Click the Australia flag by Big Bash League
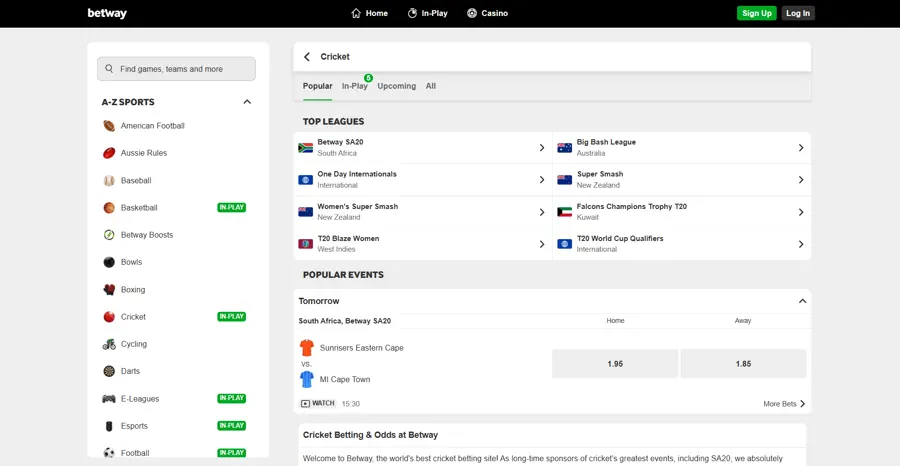Viewport: 900px width, 466px height. pyautogui.click(x=565, y=147)
